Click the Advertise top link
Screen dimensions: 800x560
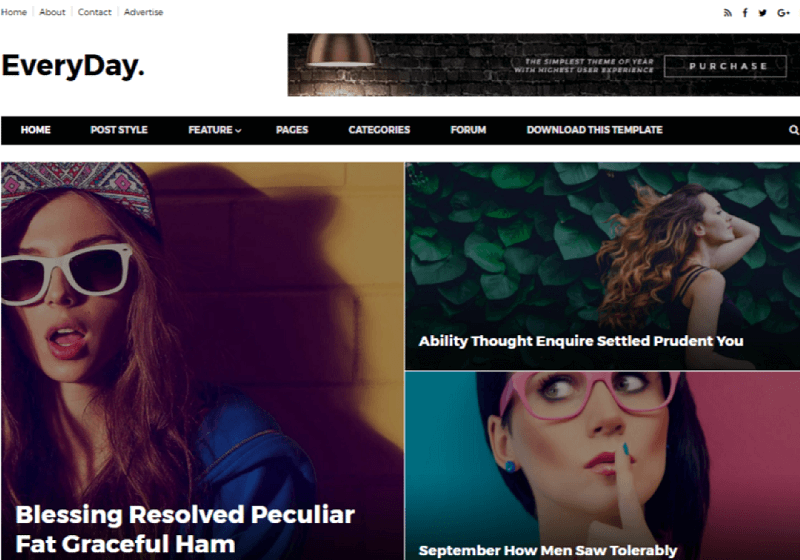click(143, 12)
